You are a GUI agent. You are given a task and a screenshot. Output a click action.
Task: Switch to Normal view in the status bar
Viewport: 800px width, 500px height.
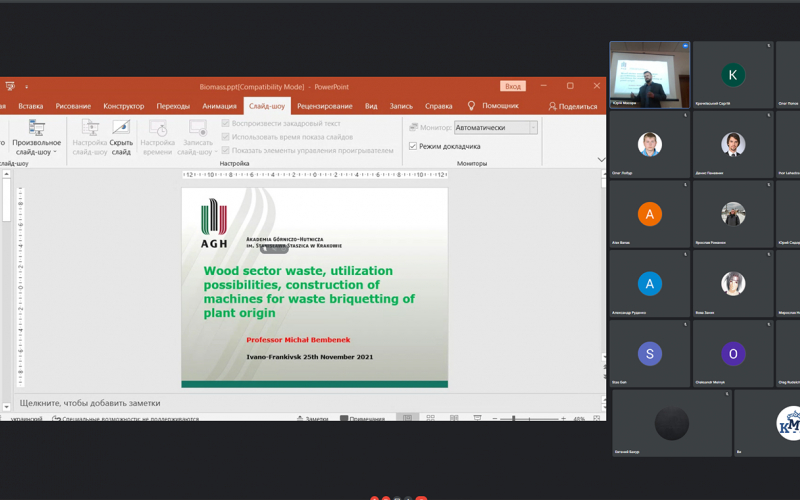tap(407, 418)
